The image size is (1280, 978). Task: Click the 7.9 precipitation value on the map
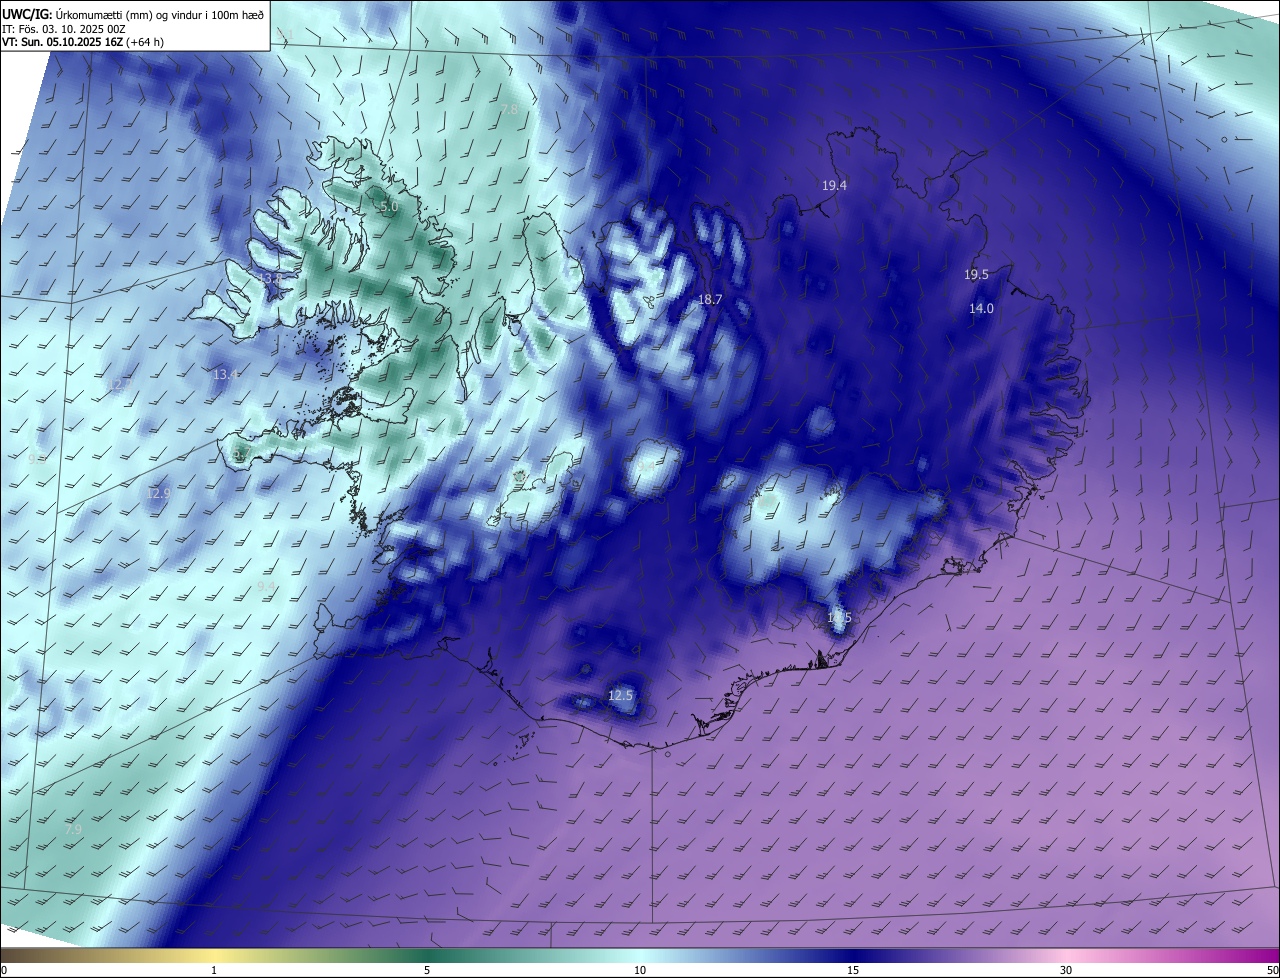[x=73, y=830]
